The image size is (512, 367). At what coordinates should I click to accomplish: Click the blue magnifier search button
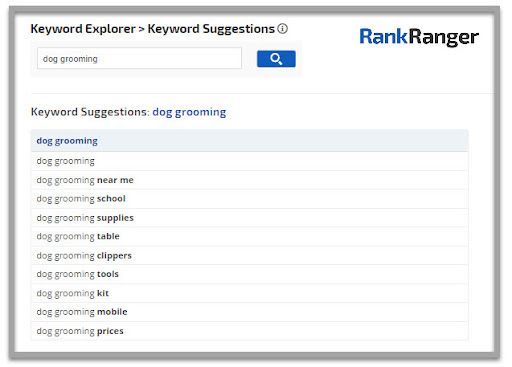(x=276, y=59)
